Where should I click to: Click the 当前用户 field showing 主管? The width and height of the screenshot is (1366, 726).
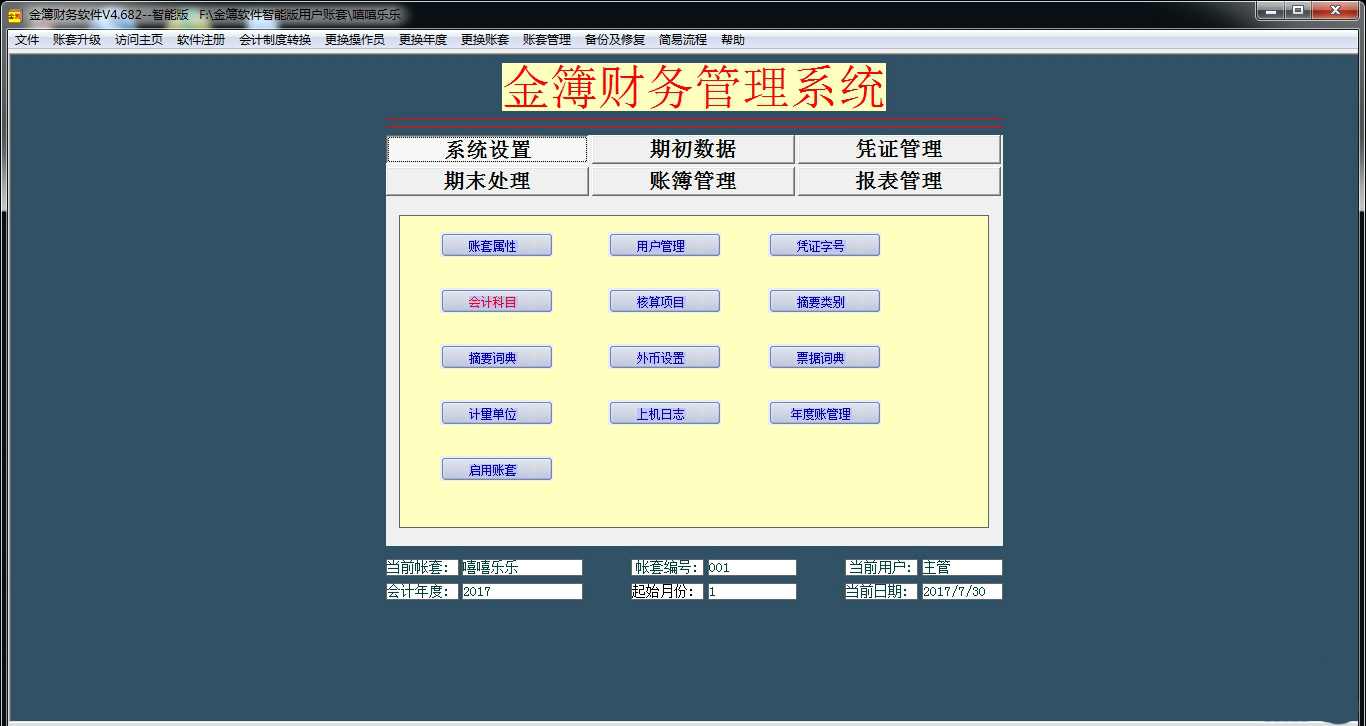pos(962,567)
